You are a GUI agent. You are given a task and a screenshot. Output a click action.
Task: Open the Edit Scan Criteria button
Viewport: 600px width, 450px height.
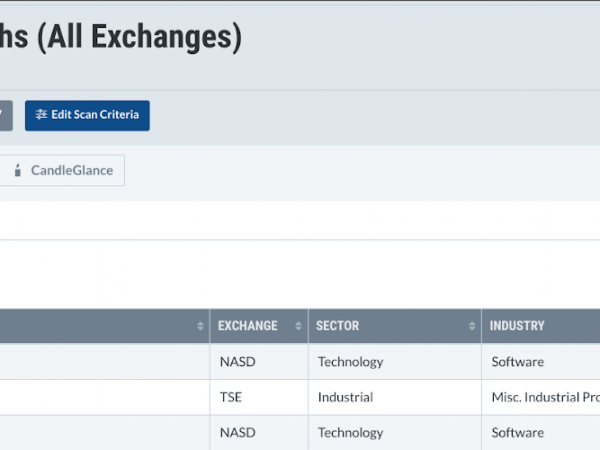pyautogui.click(x=87, y=116)
